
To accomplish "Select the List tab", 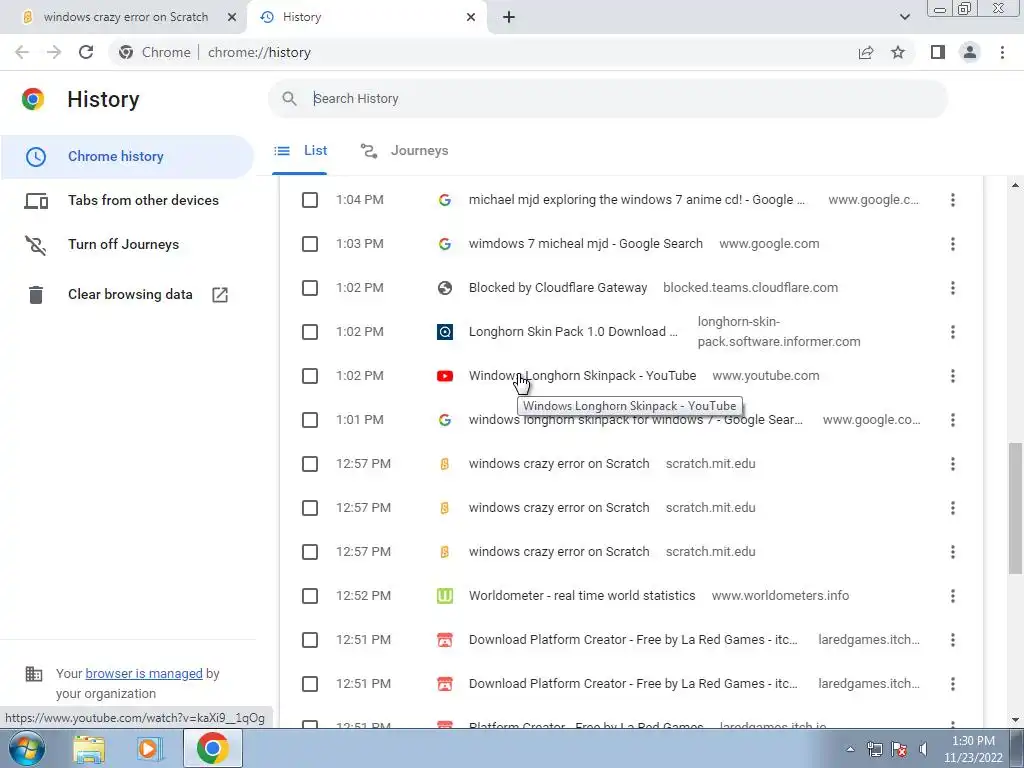I will click(x=300, y=151).
